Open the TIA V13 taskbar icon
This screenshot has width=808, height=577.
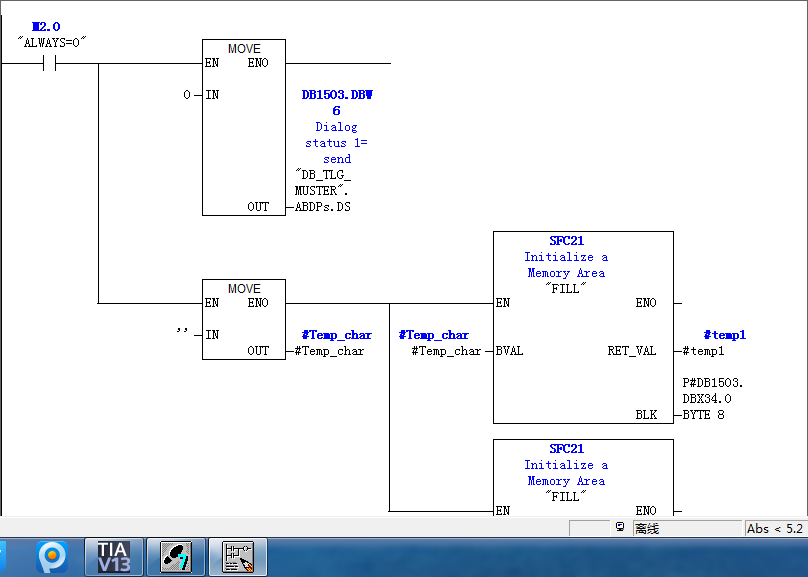click(x=114, y=556)
